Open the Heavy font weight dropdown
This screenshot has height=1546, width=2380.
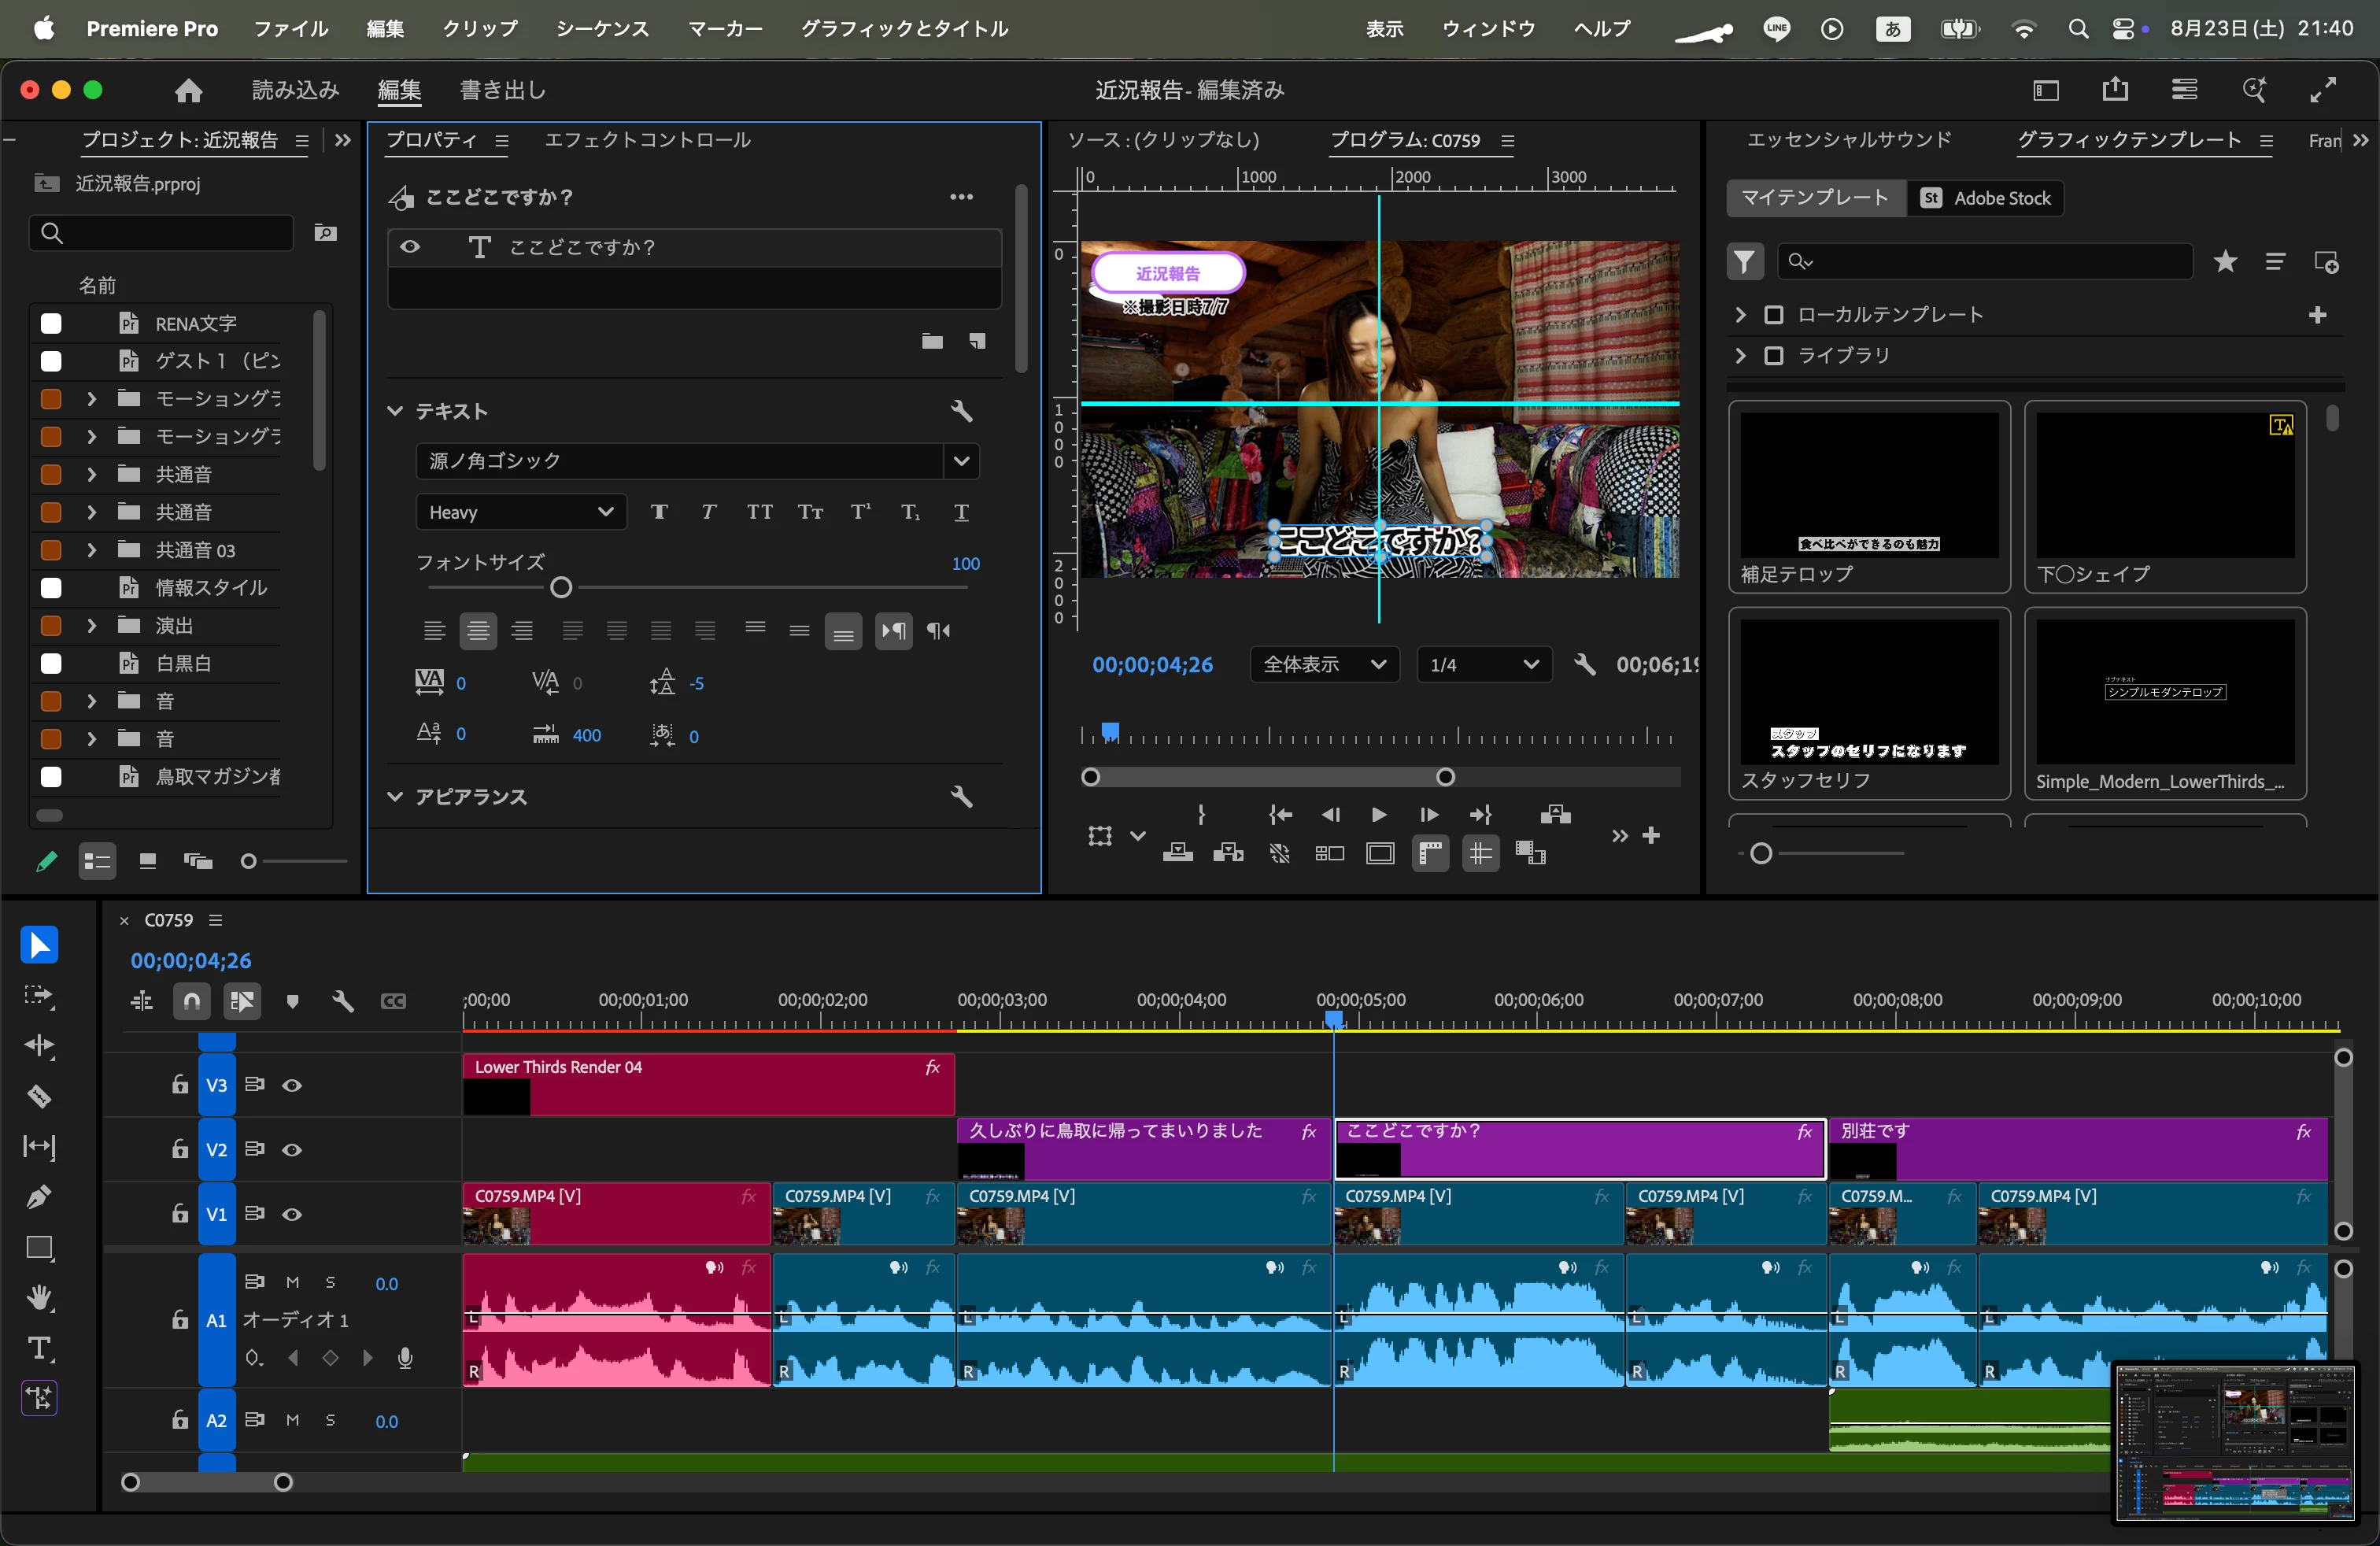[520, 513]
